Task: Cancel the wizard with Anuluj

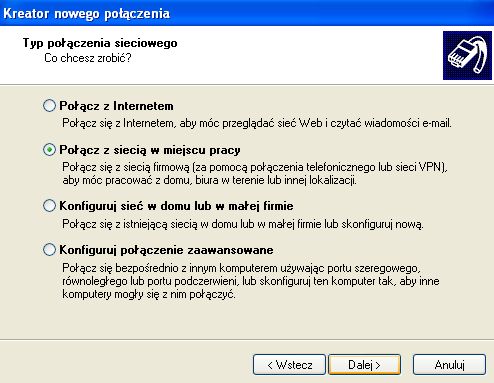Action: coord(449,365)
